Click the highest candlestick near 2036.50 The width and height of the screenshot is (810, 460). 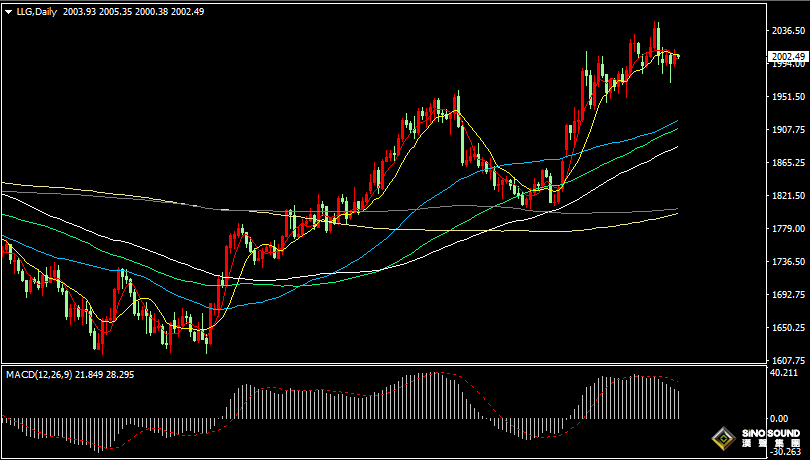click(x=657, y=35)
